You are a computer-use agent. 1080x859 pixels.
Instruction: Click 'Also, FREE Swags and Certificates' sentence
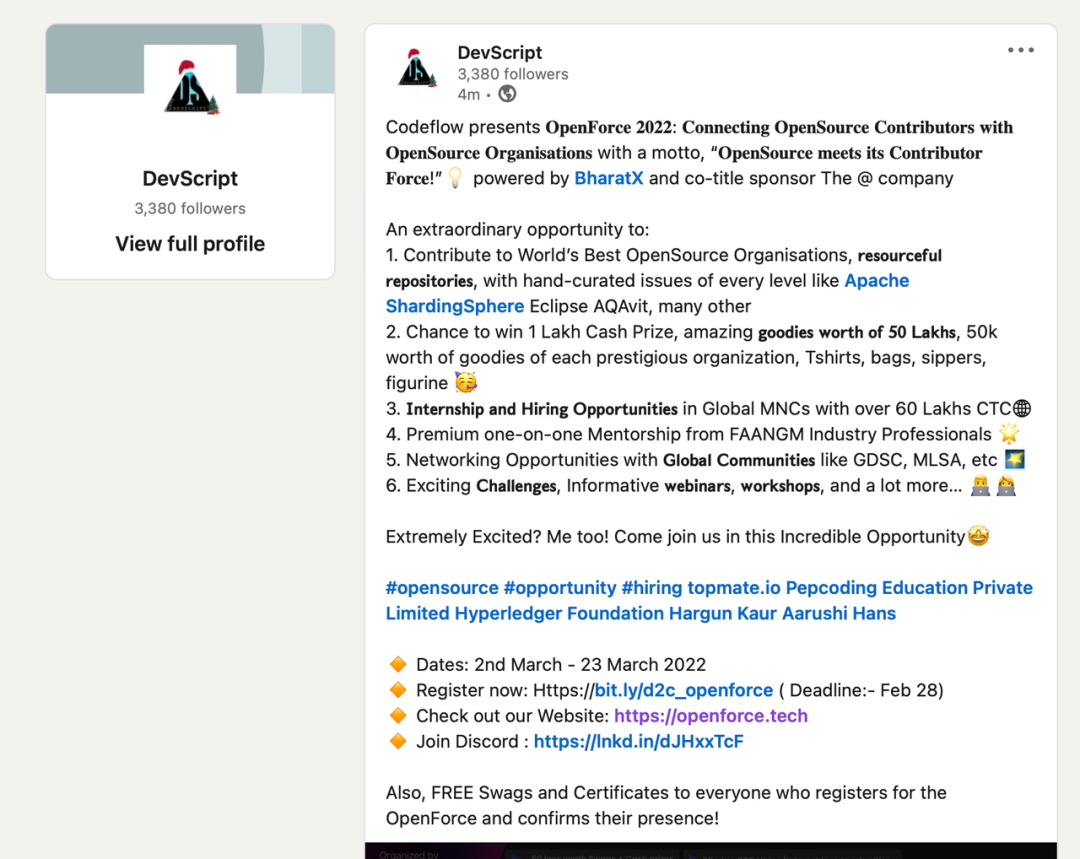[665, 805]
